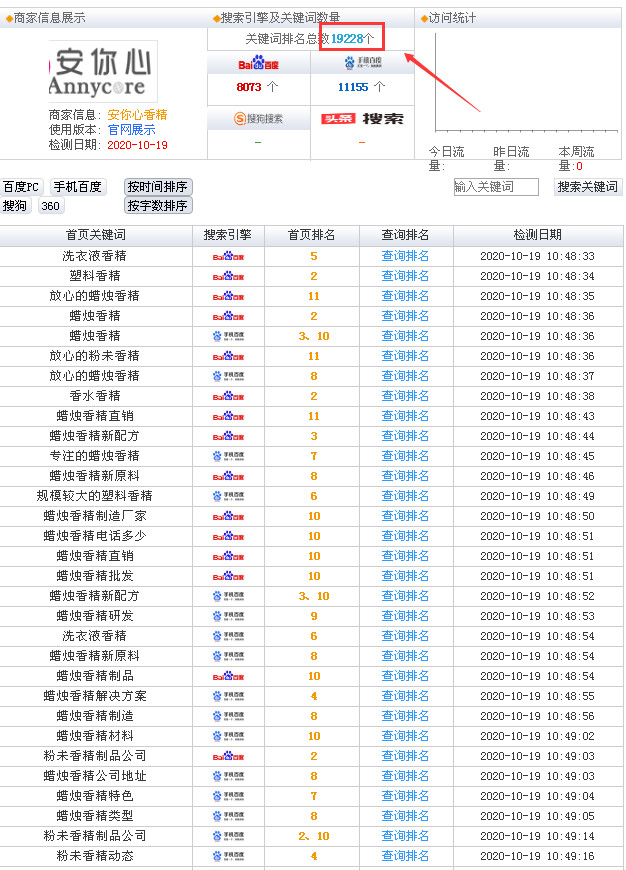Select the 搜狗 filter button

point(15,206)
